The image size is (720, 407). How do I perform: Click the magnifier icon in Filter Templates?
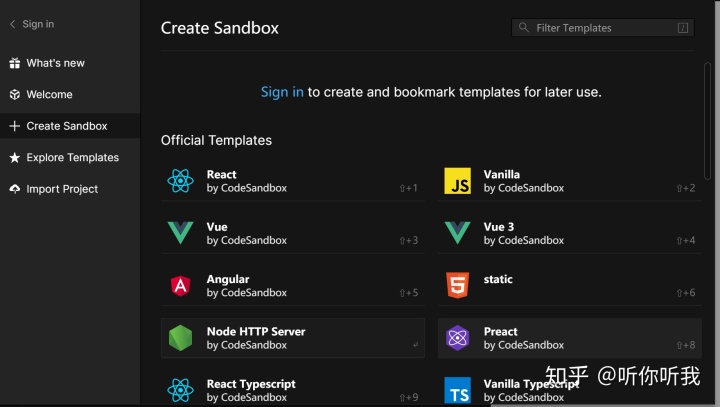click(523, 28)
